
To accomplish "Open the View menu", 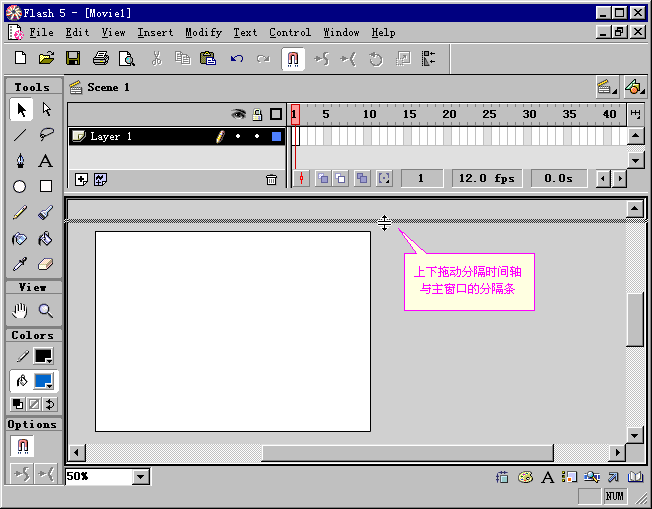I will tap(114, 32).
